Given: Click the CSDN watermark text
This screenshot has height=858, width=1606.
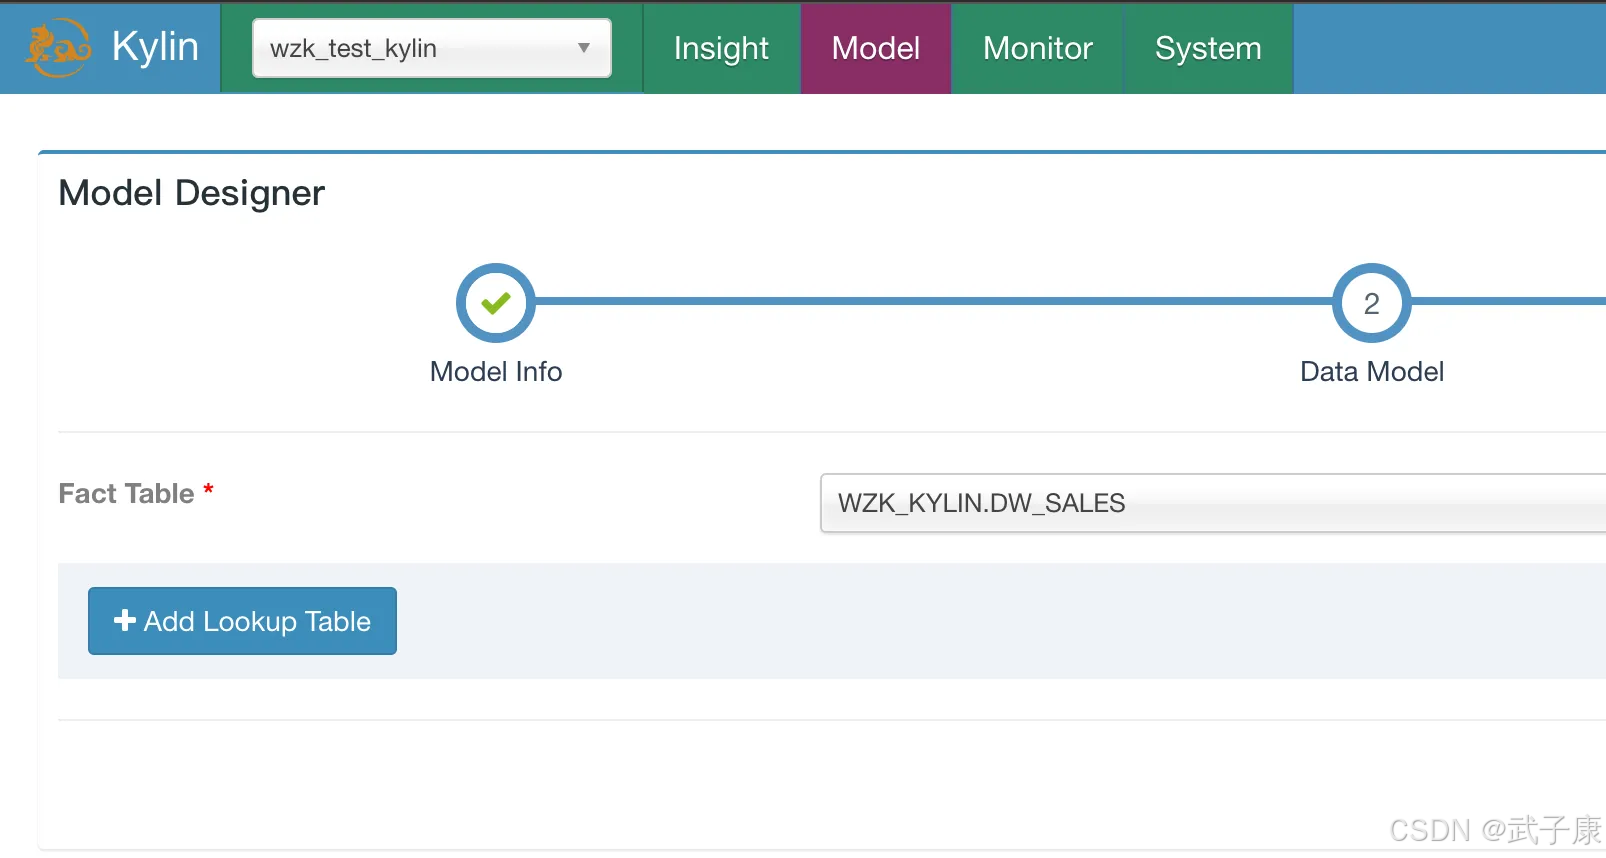Looking at the screenshot, I should [1495, 830].
